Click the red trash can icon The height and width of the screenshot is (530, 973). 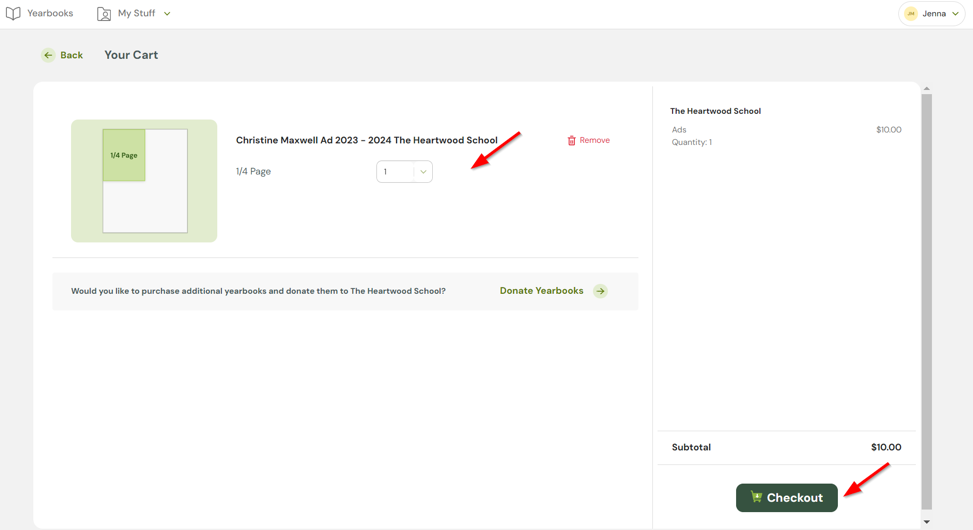click(x=571, y=141)
